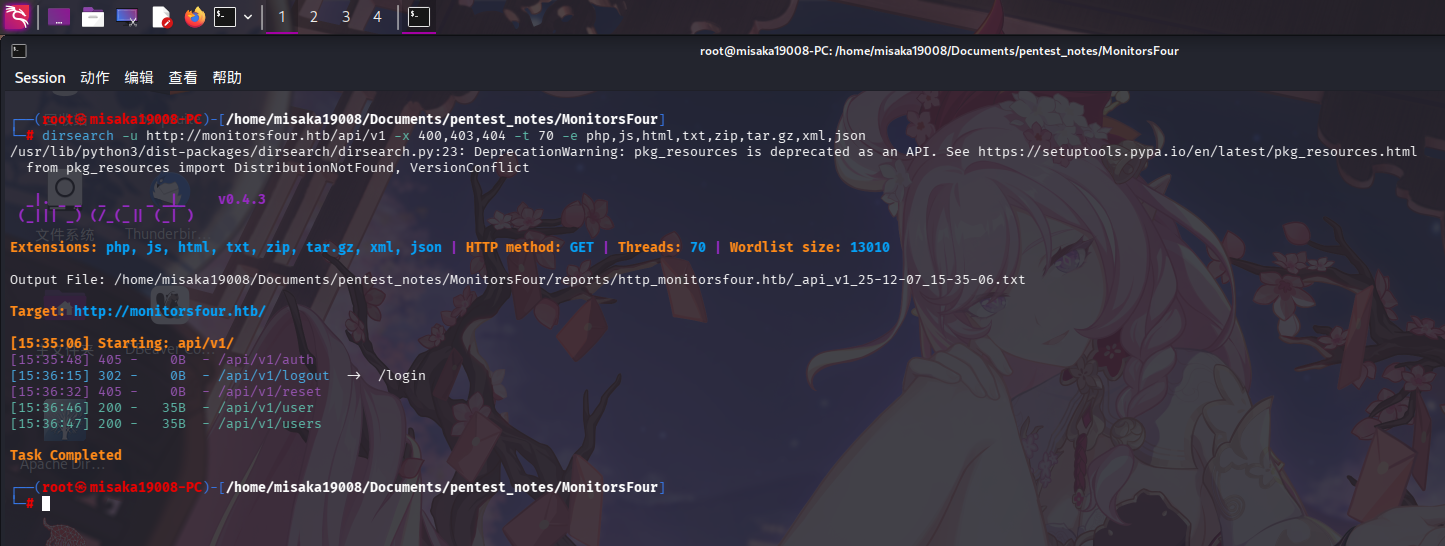
Task: Open the Session menu
Action: point(40,78)
